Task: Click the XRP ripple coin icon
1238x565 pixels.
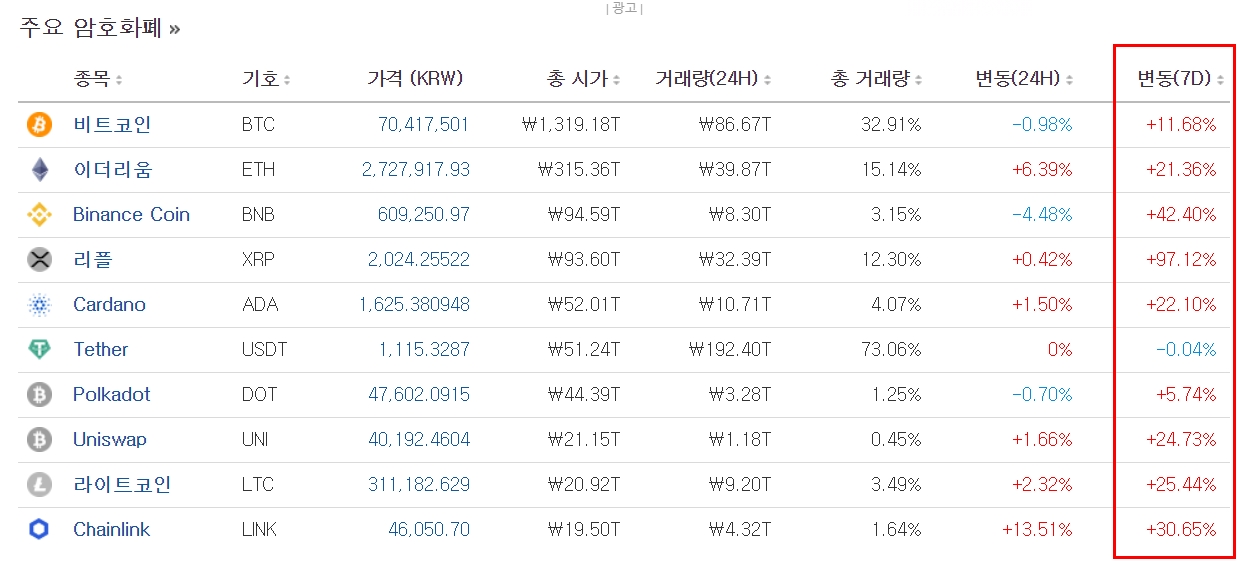Action: [x=39, y=260]
